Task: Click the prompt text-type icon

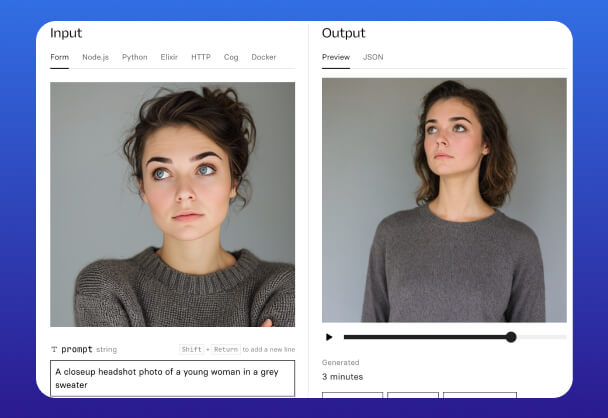Action: point(54,349)
